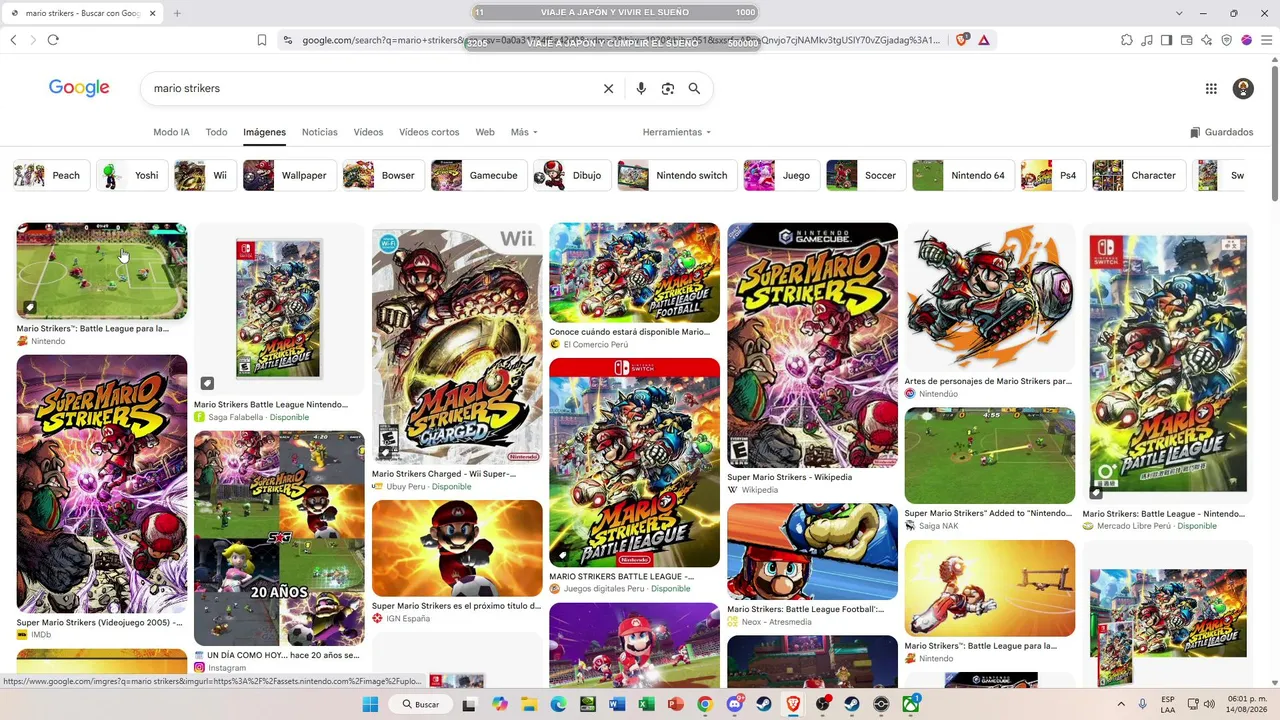The image size is (1280, 720).
Task: Open the Saga Falabella Switch case image
Action: click(x=279, y=309)
